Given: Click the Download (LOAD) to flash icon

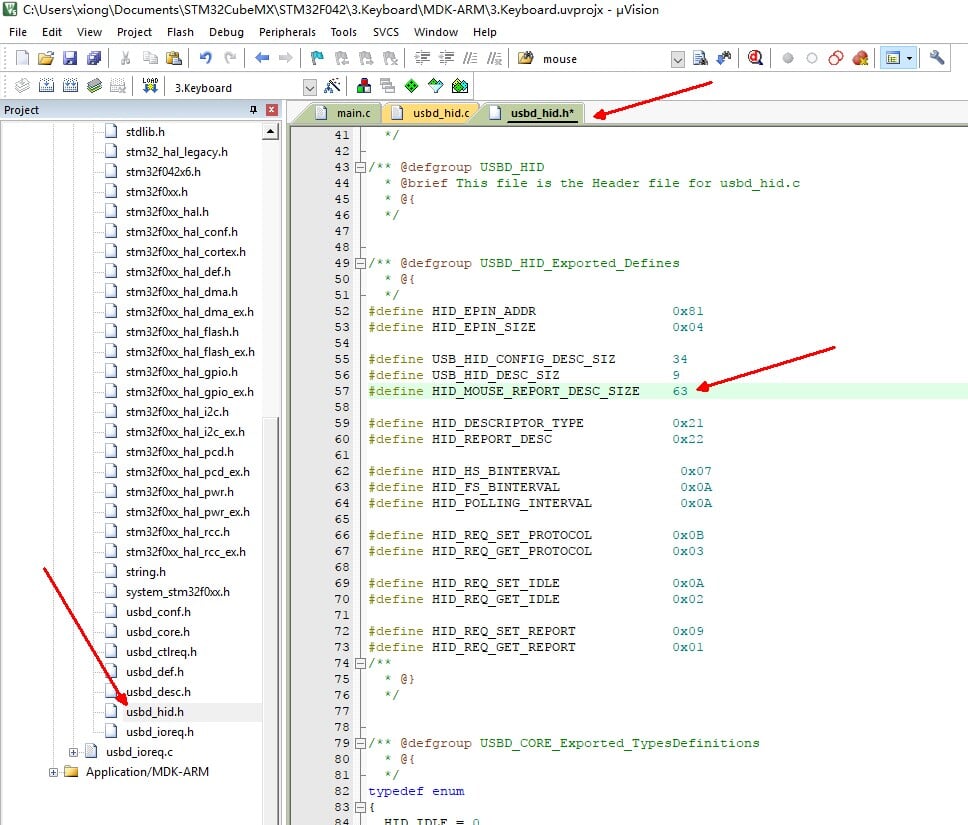Looking at the screenshot, I should pos(150,86).
